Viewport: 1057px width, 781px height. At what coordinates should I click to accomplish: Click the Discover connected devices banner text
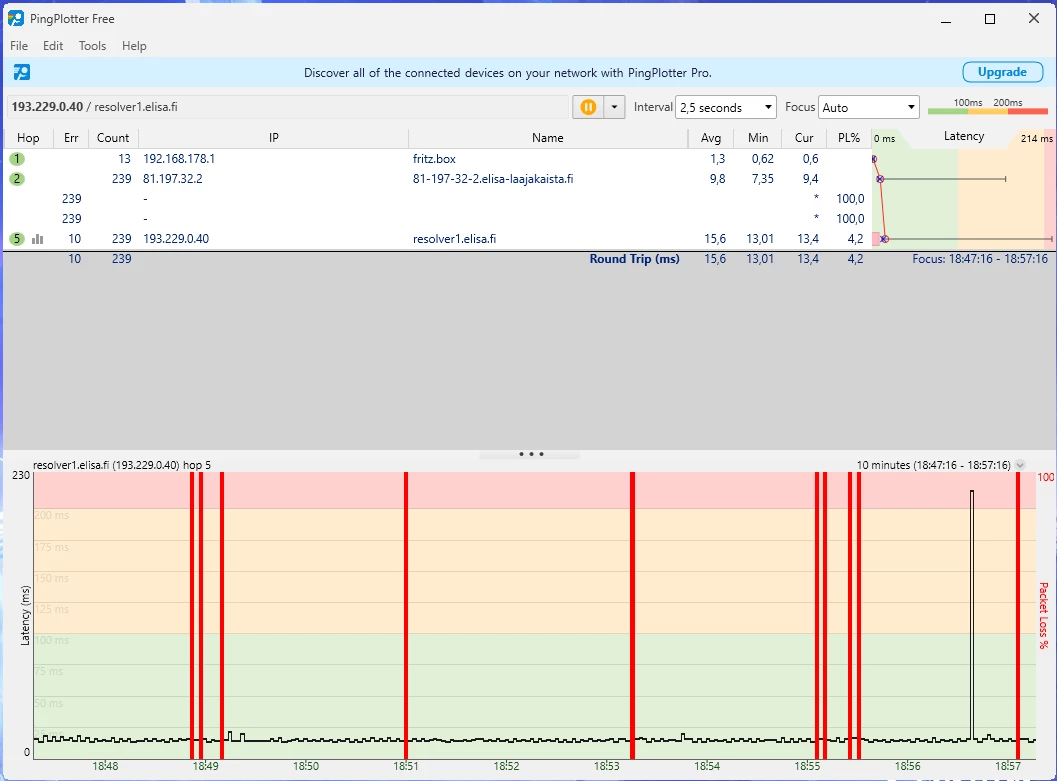click(508, 73)
